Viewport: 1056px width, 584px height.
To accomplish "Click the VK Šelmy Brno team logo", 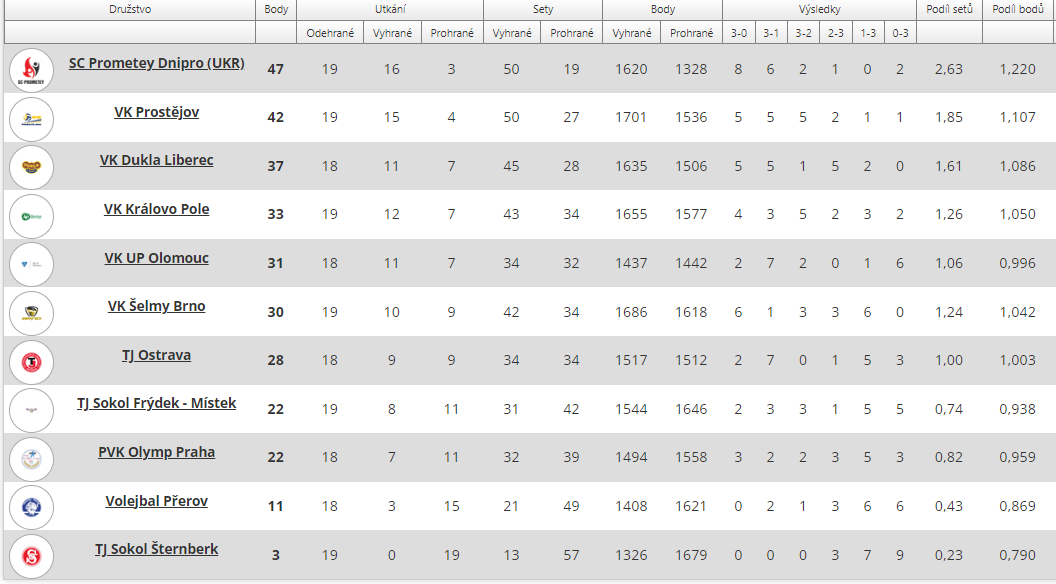I will 32,313.
